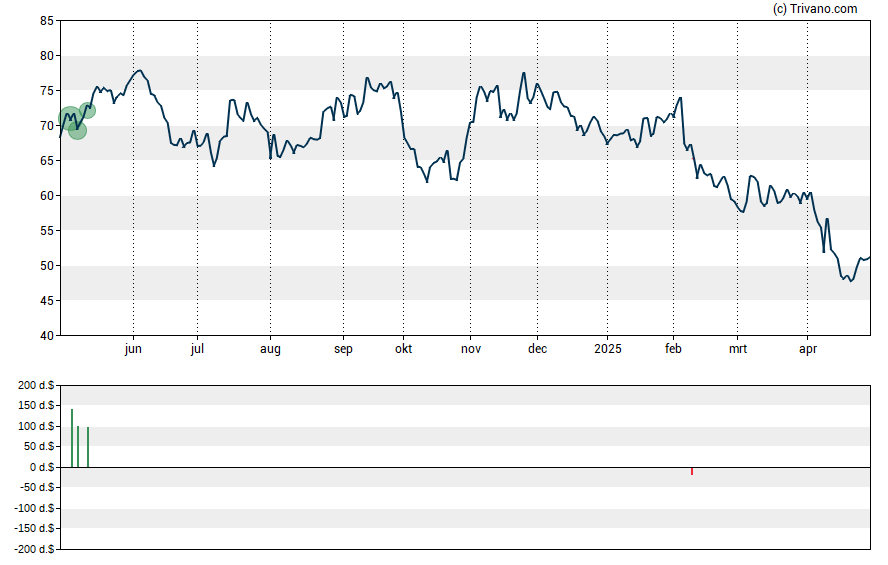
Task: Click the '85' price axis label
Action: coord(47,21)
